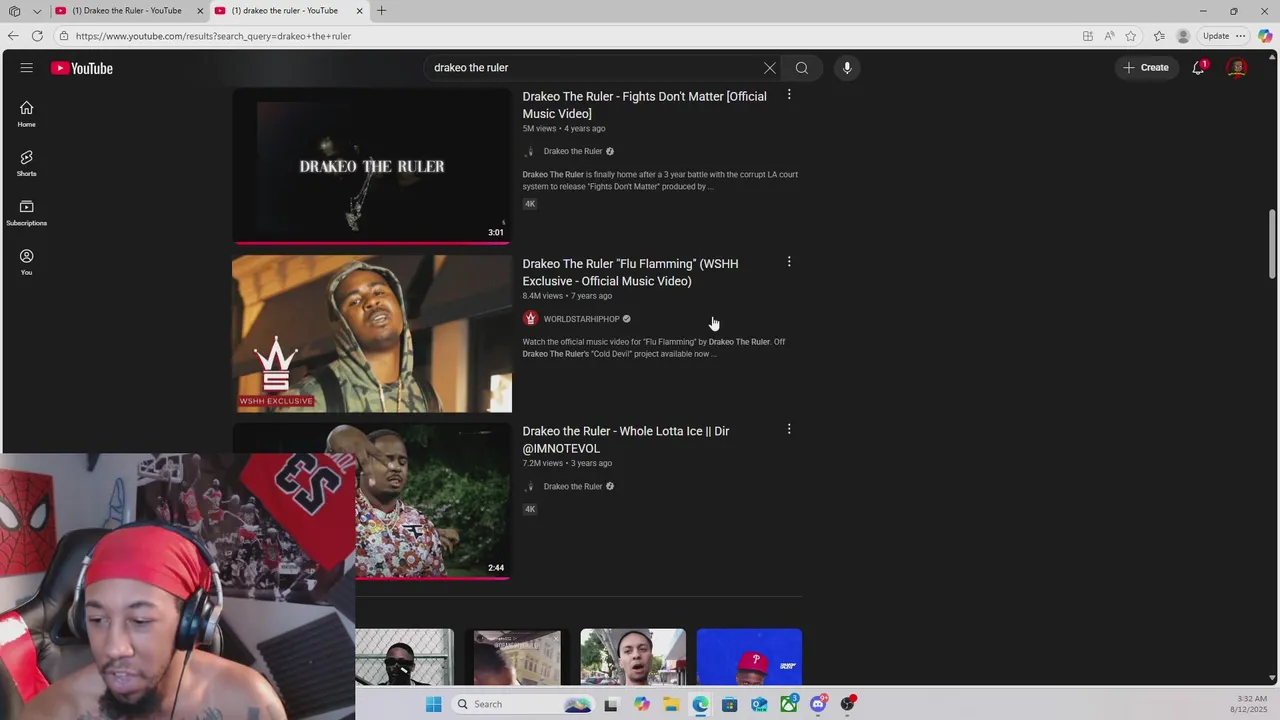Open the Whole Lotta Ice video title
The height and width of the screenshot is (720, 1280).
coord(626,440)
